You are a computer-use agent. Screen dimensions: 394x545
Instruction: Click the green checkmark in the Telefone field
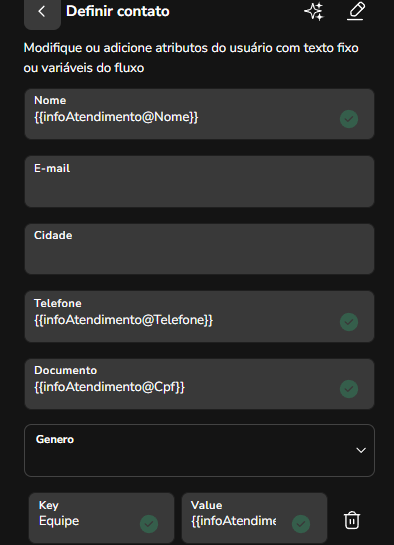tap(349, 322)
